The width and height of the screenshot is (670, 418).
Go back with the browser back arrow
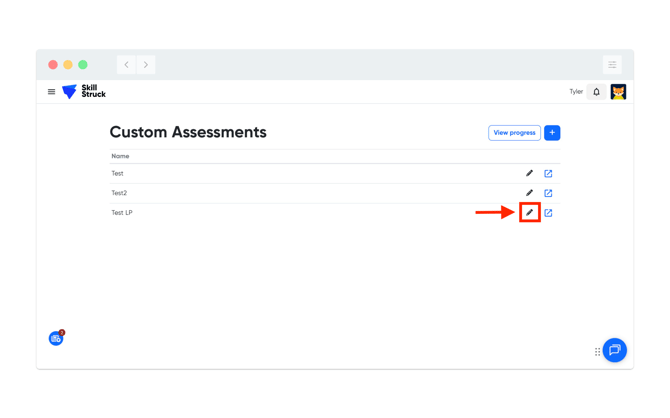[126, 65]
